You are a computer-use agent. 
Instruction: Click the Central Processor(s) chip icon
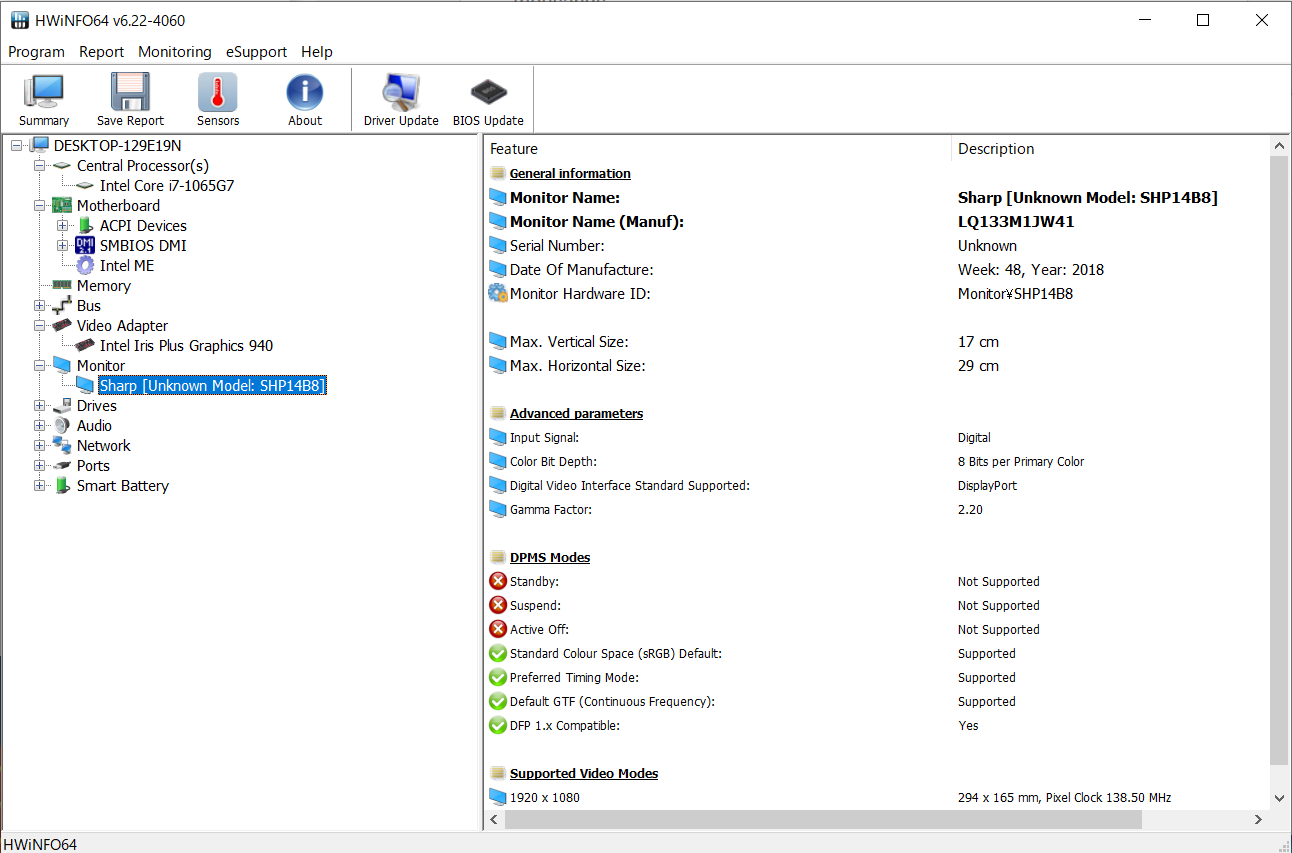(62, 166)
